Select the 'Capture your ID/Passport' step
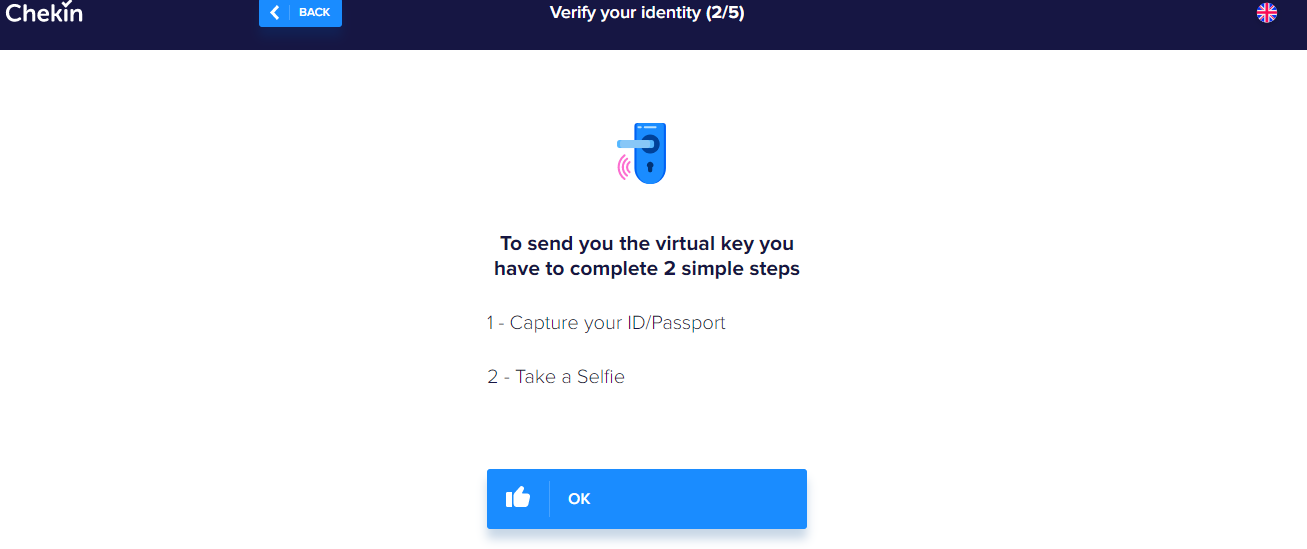This screenshot has height=549, width=1307. pyautogui.click(x=606, y=323)
